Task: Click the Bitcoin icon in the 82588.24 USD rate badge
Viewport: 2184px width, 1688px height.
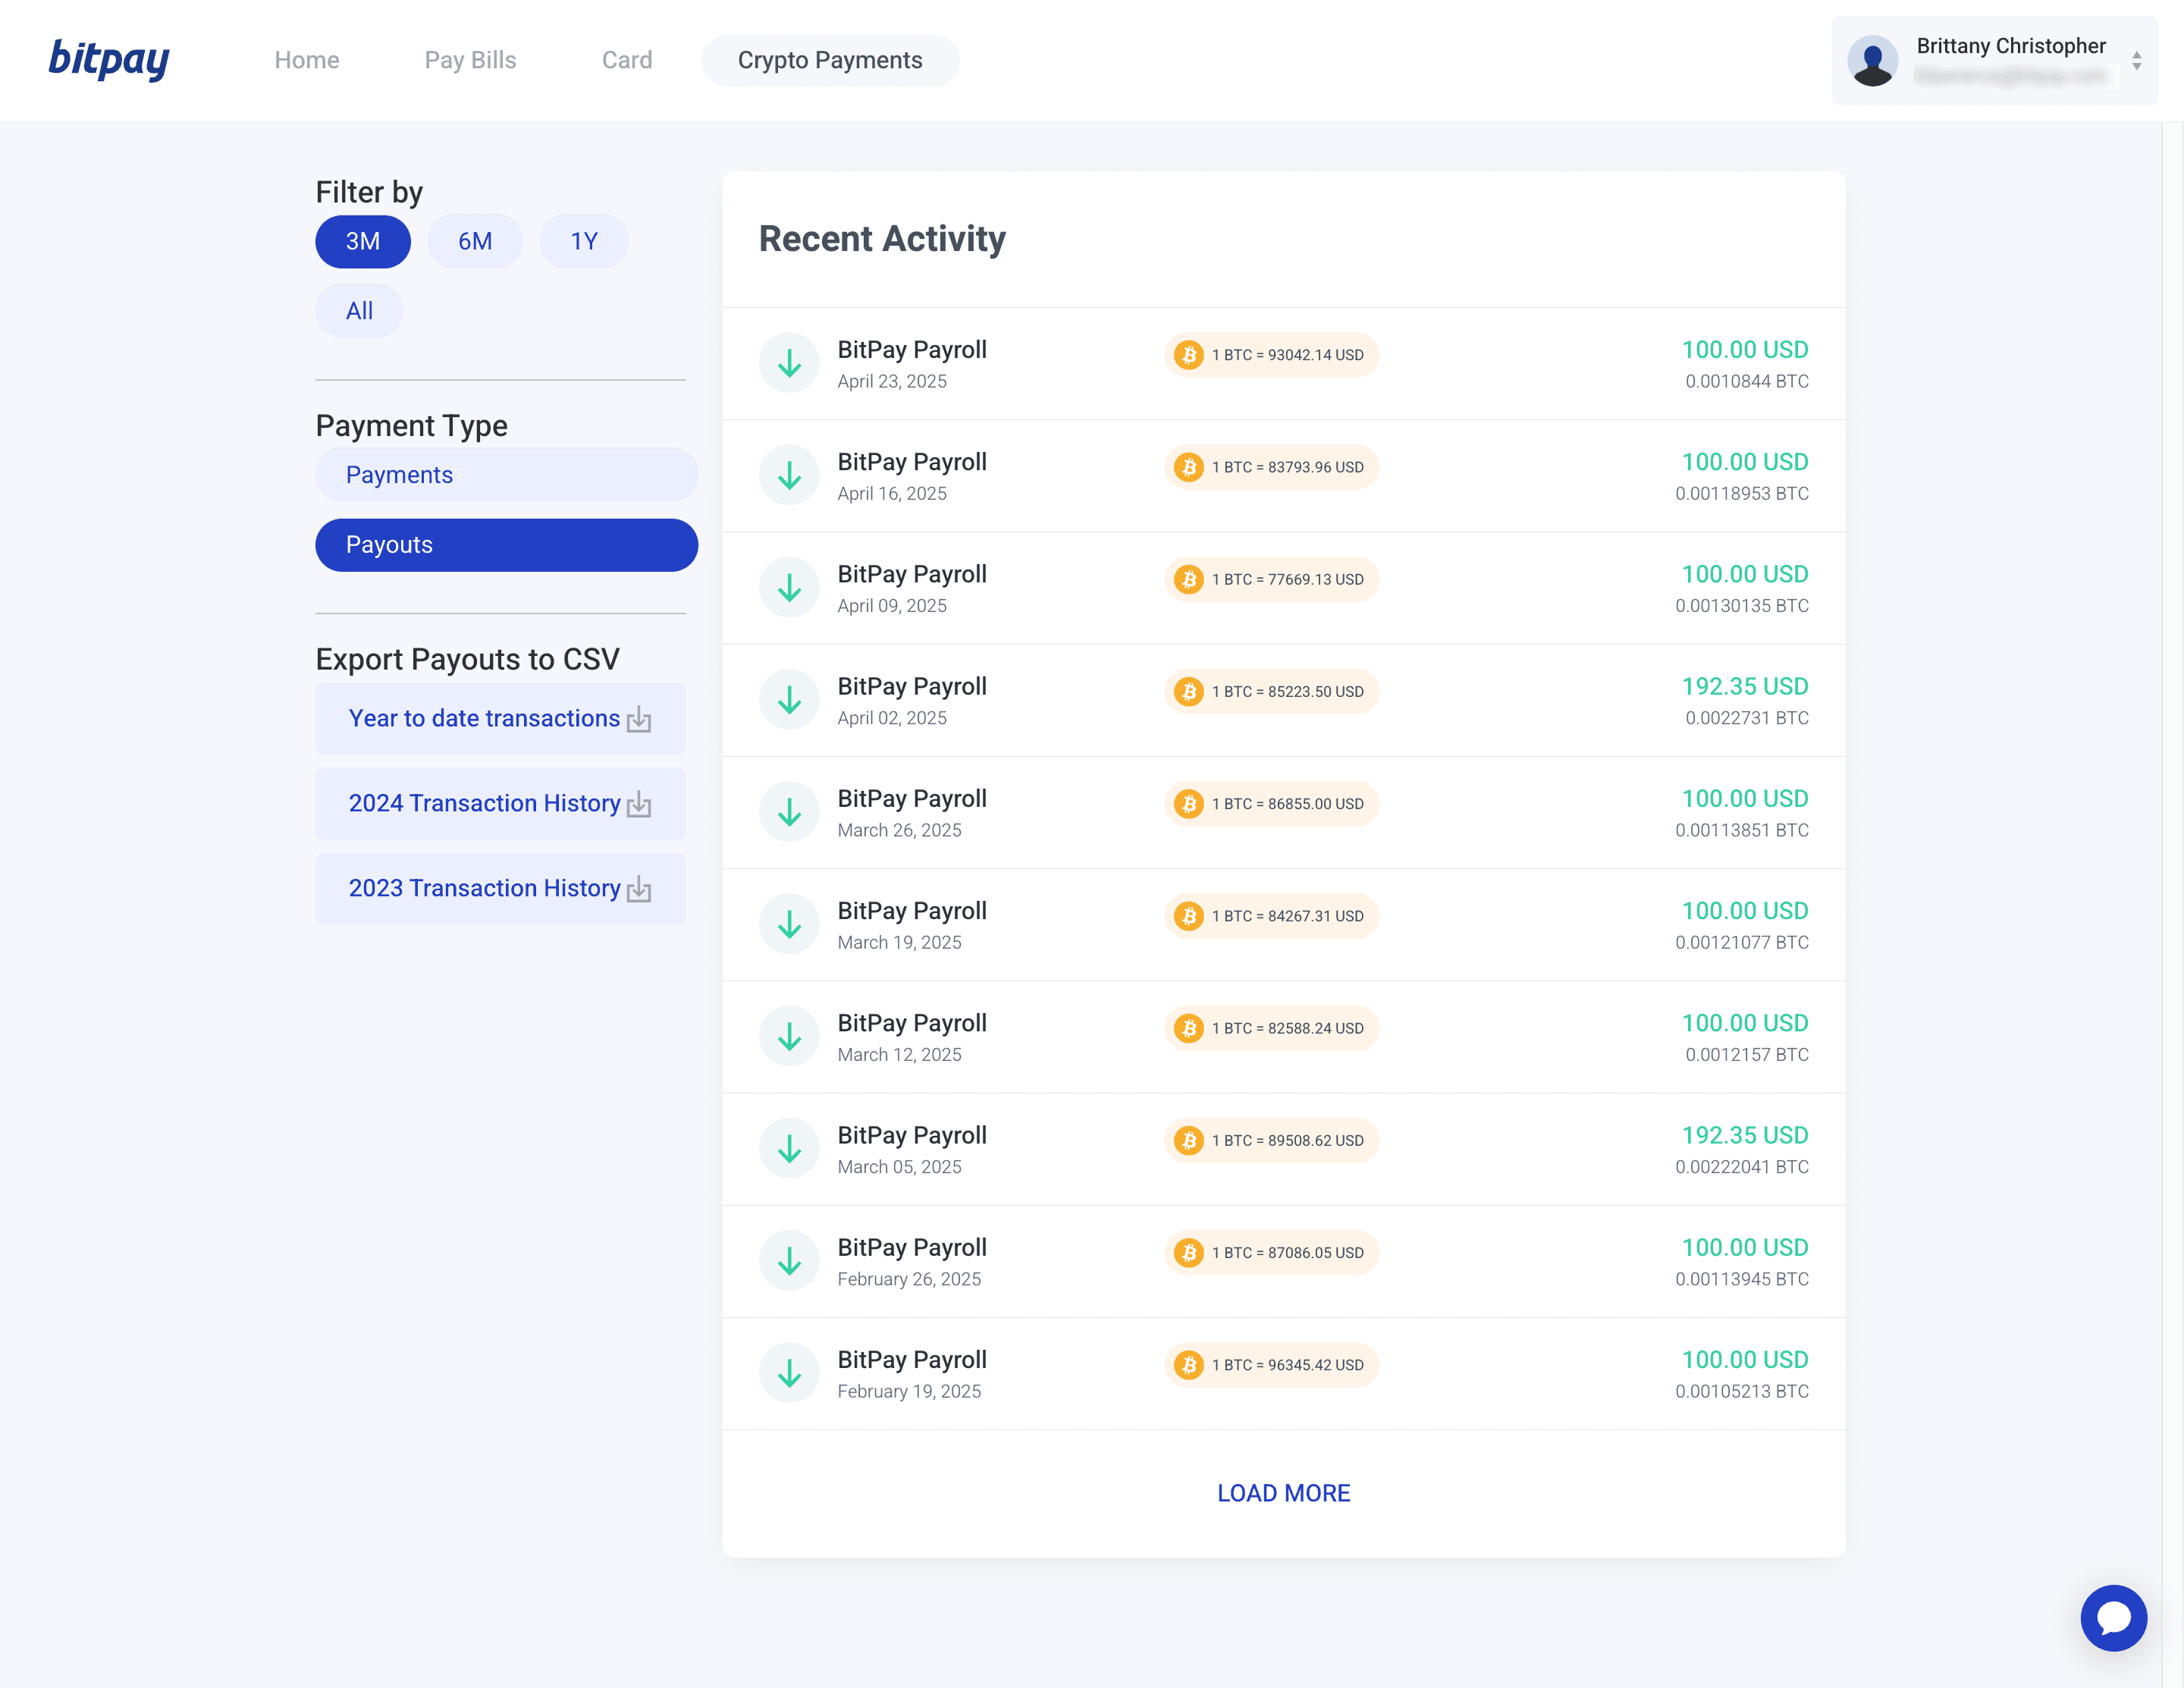Action: [x=1189, y=1027]
